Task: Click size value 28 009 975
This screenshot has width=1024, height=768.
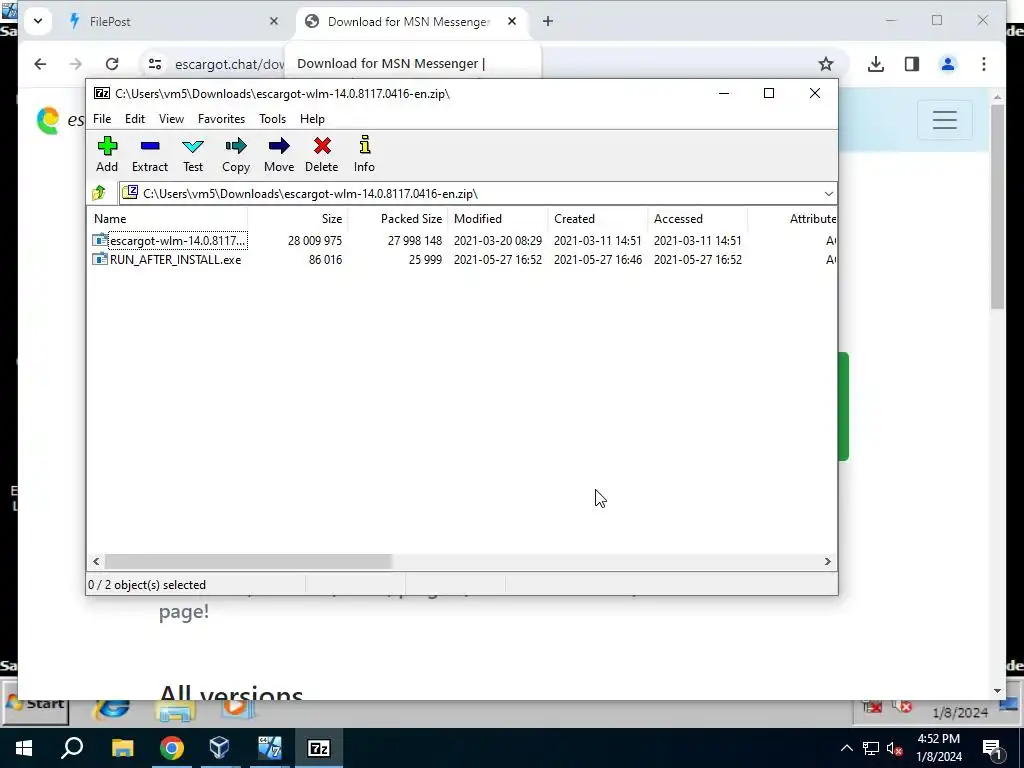Action: (x=315, y=241)
